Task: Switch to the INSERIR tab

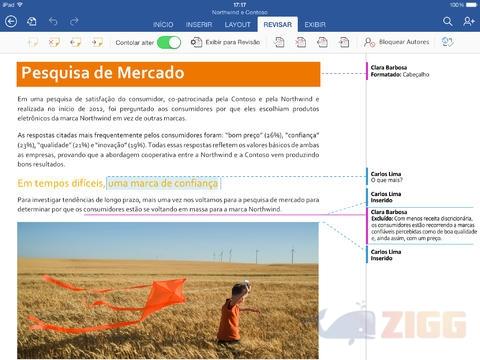Action: (x=199, y=25)
